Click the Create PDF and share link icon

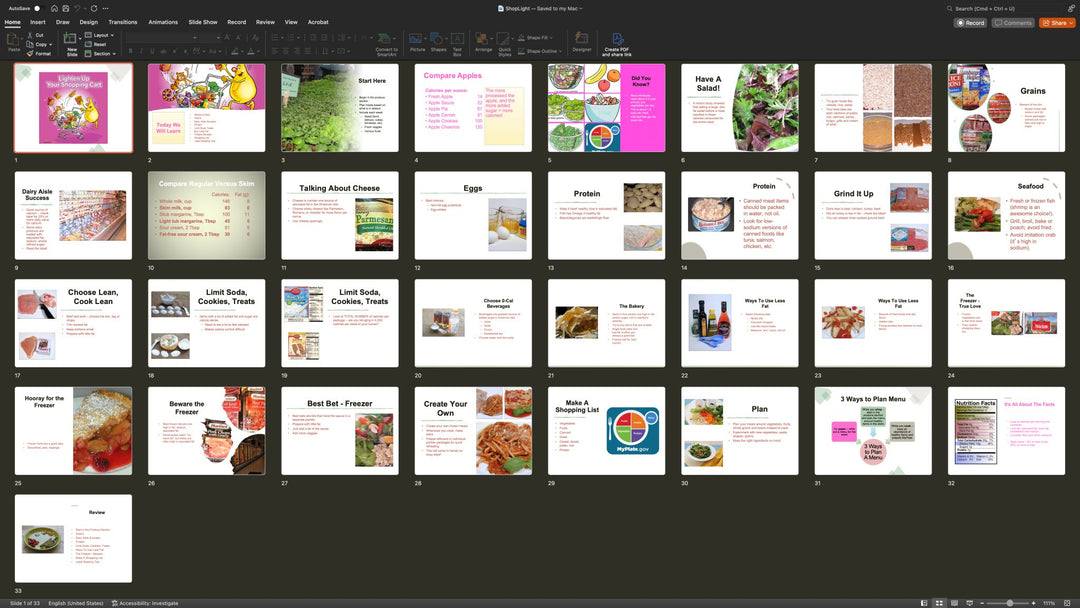coord(617,40)
